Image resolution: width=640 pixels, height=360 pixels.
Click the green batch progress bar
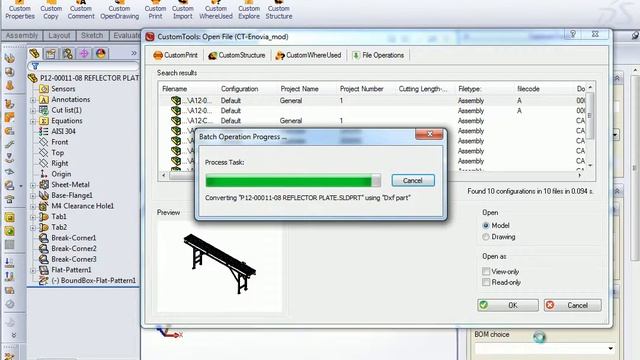[293, 181]
